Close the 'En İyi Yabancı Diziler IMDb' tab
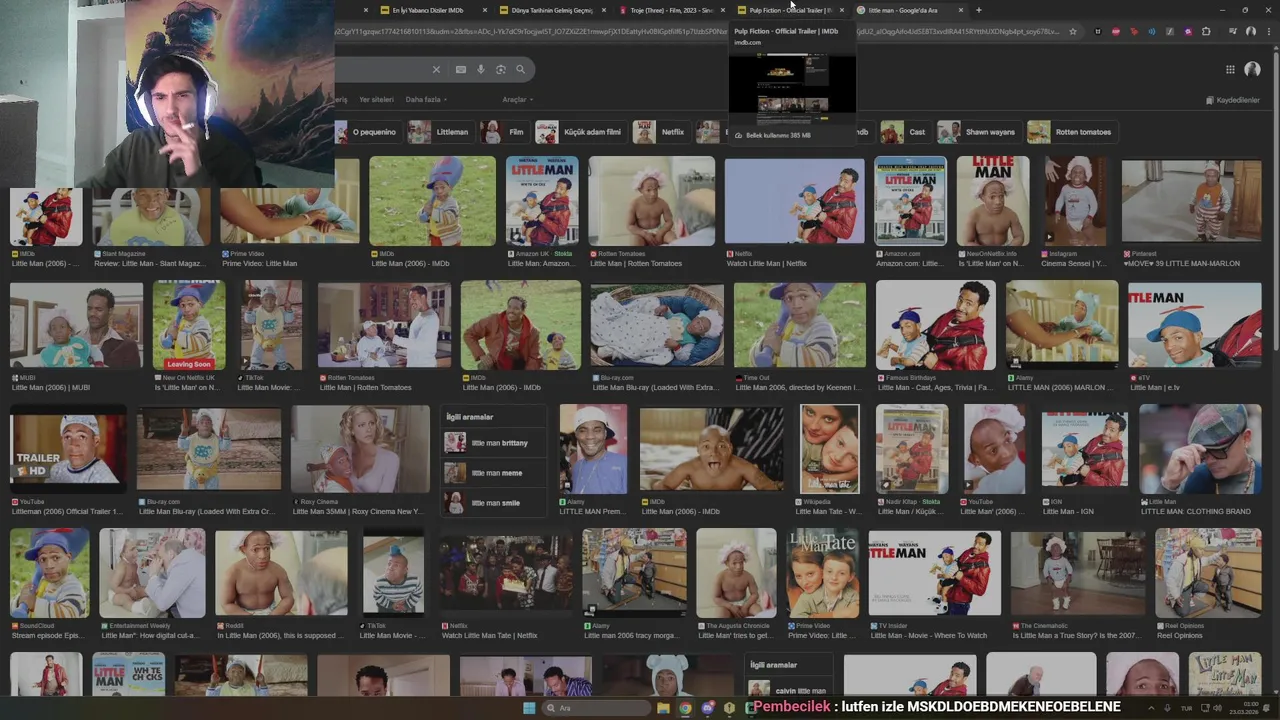The image size is (1280, 720). [x=485, y=10]
